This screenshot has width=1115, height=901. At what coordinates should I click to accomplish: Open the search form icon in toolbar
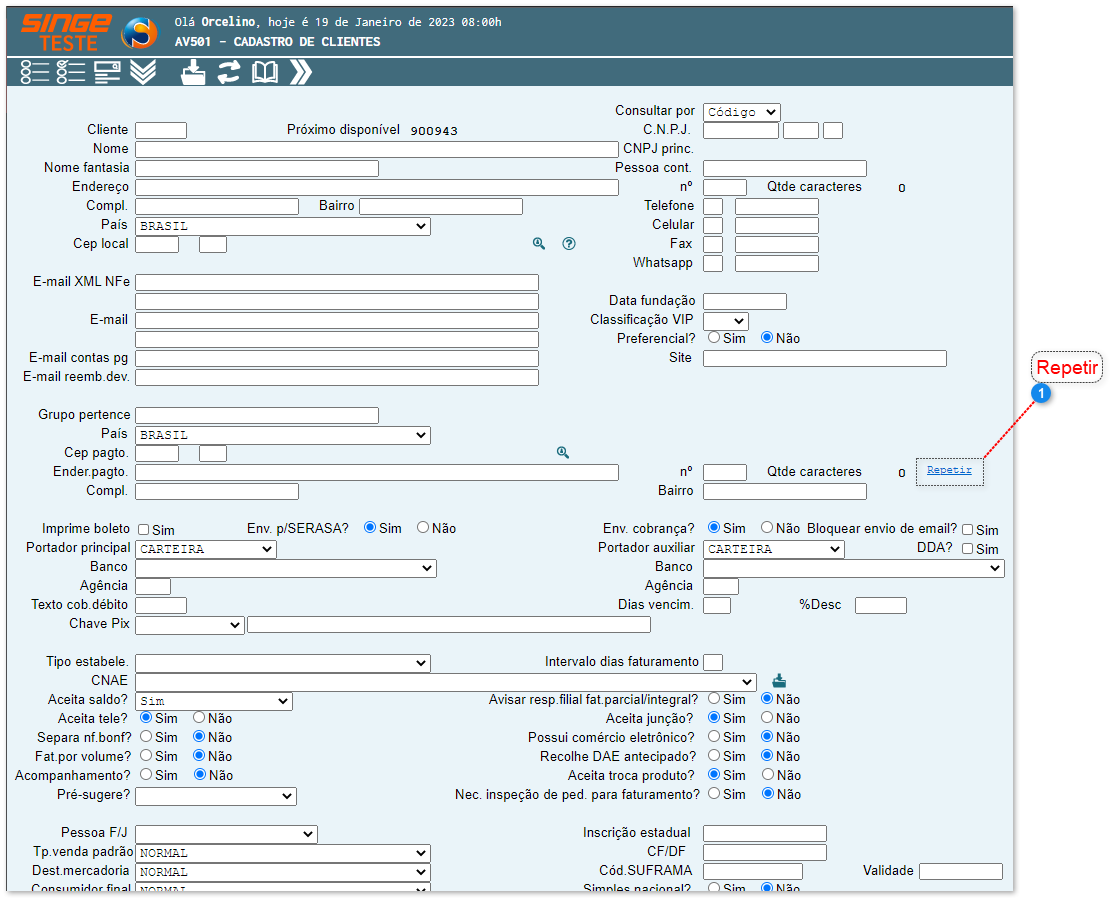pyautogui.click(x=107, y=72)
